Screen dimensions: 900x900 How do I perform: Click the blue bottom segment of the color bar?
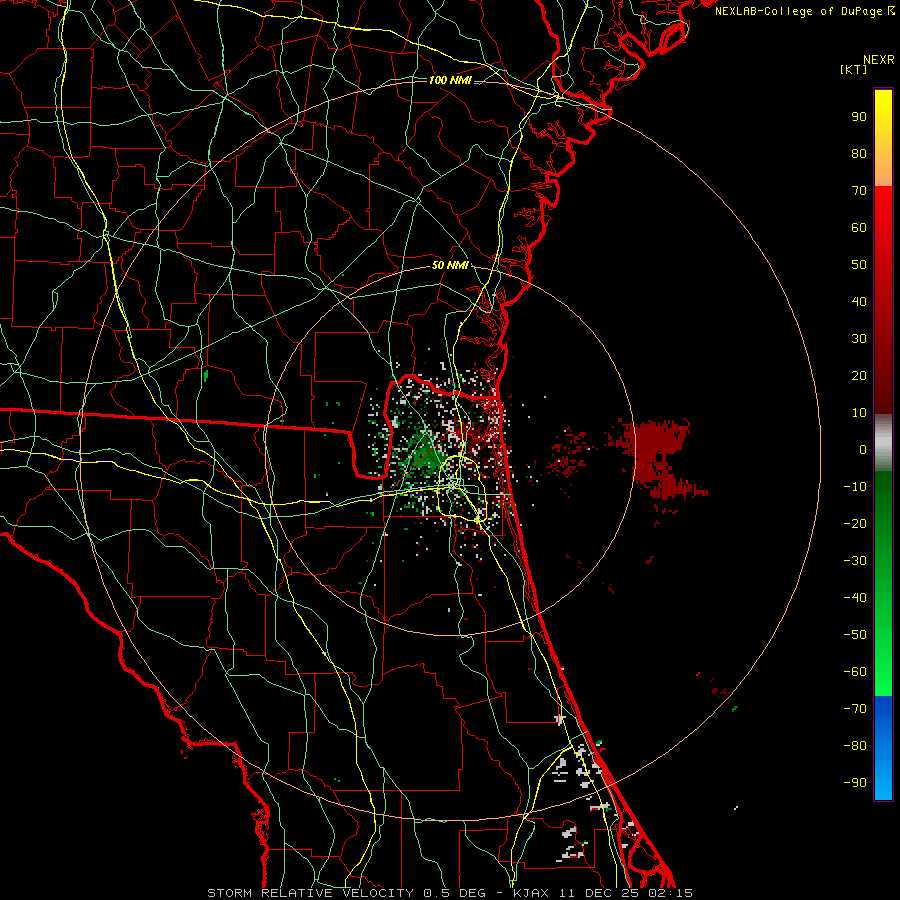point(883,748)
